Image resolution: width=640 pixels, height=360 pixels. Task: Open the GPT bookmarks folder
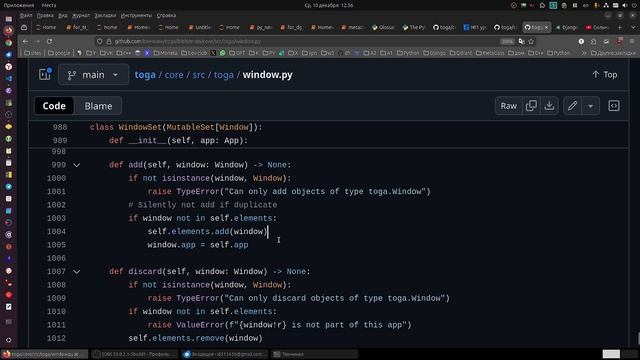pos(237,53)
